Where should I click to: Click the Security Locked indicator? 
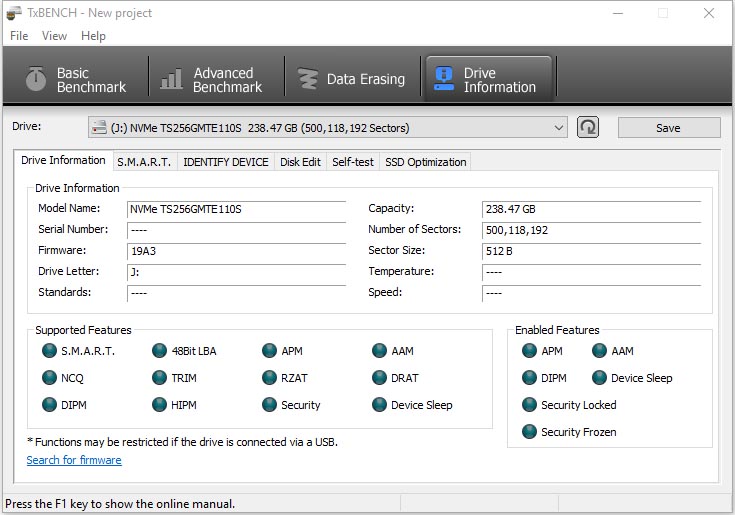pos(529,404)
